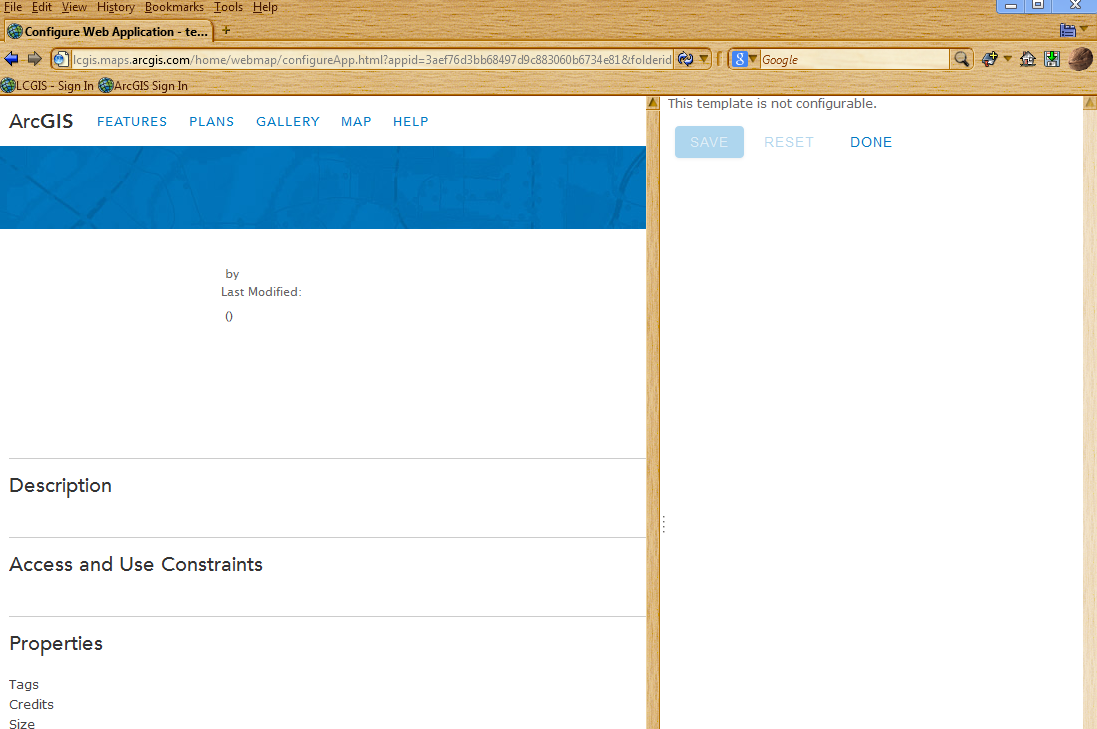Click the site identity icon in address bar

(62, 59)
